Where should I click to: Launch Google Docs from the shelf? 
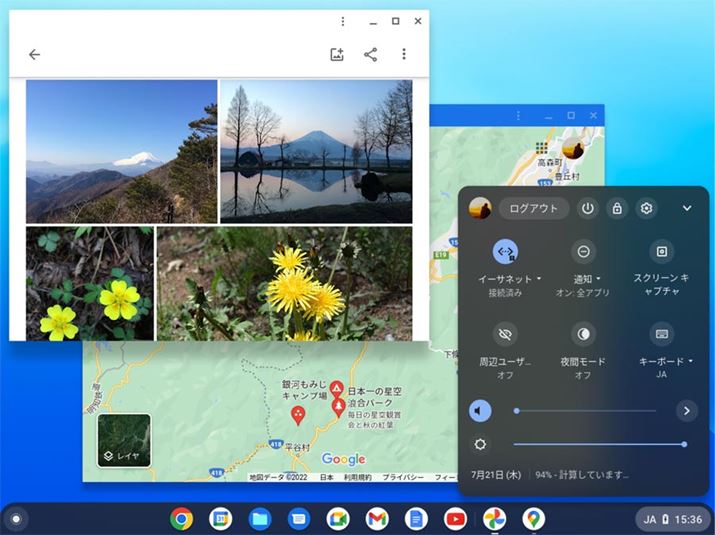pyautogui.click(x=416, y=519)
